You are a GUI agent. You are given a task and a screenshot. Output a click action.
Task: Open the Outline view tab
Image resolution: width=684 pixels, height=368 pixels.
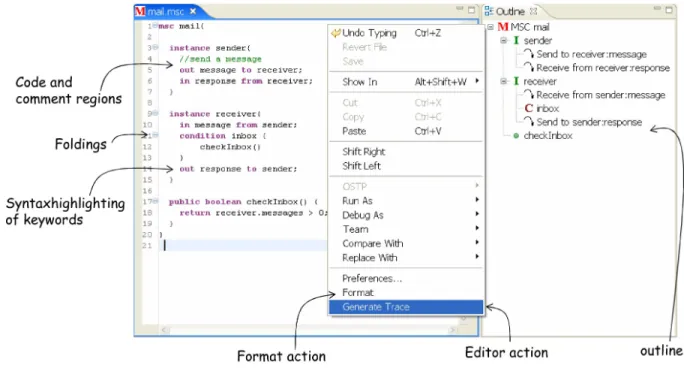tap(511, 11)
